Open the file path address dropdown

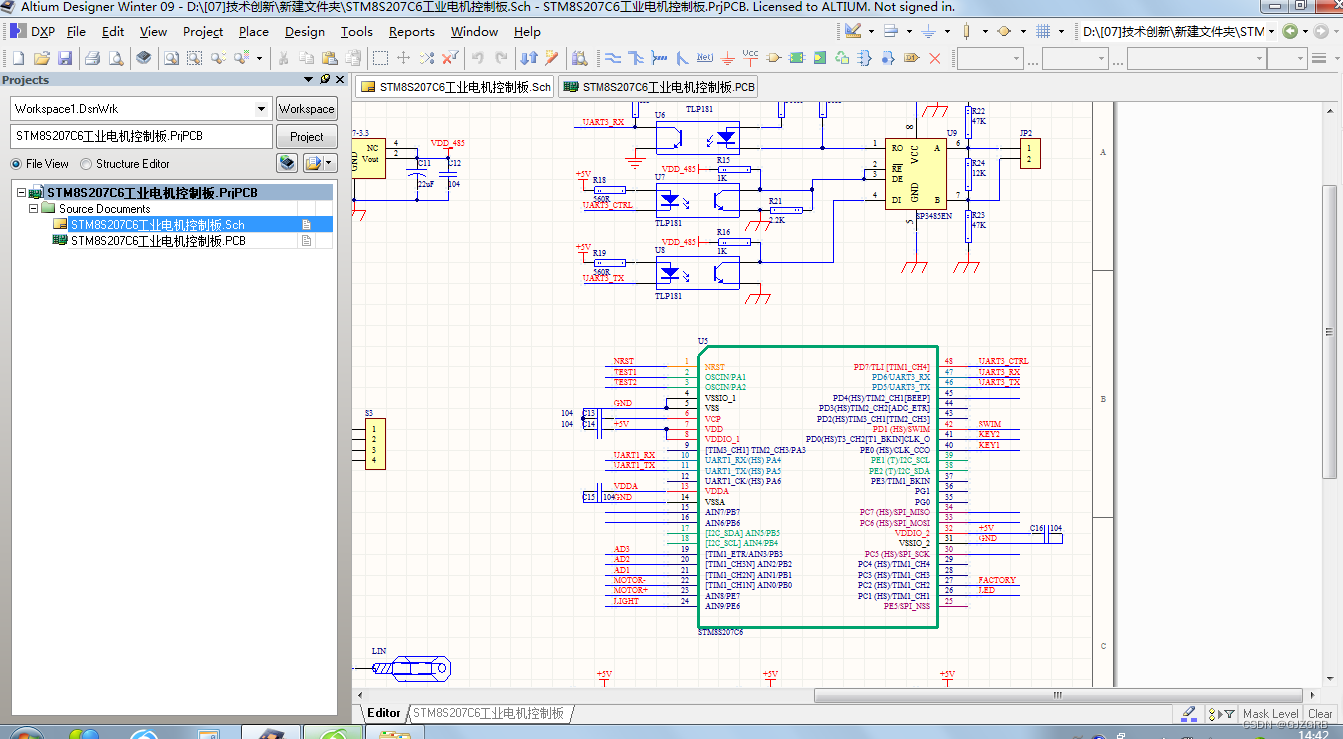(1271, 31)
